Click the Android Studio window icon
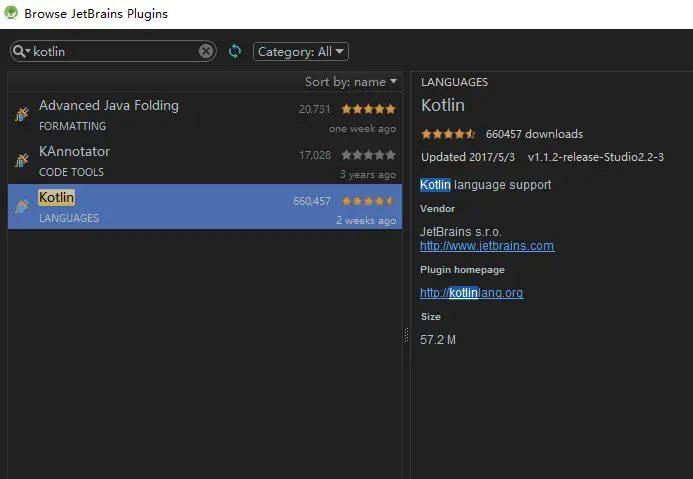This screenshot has height=479, width=693. pos(11,13)
